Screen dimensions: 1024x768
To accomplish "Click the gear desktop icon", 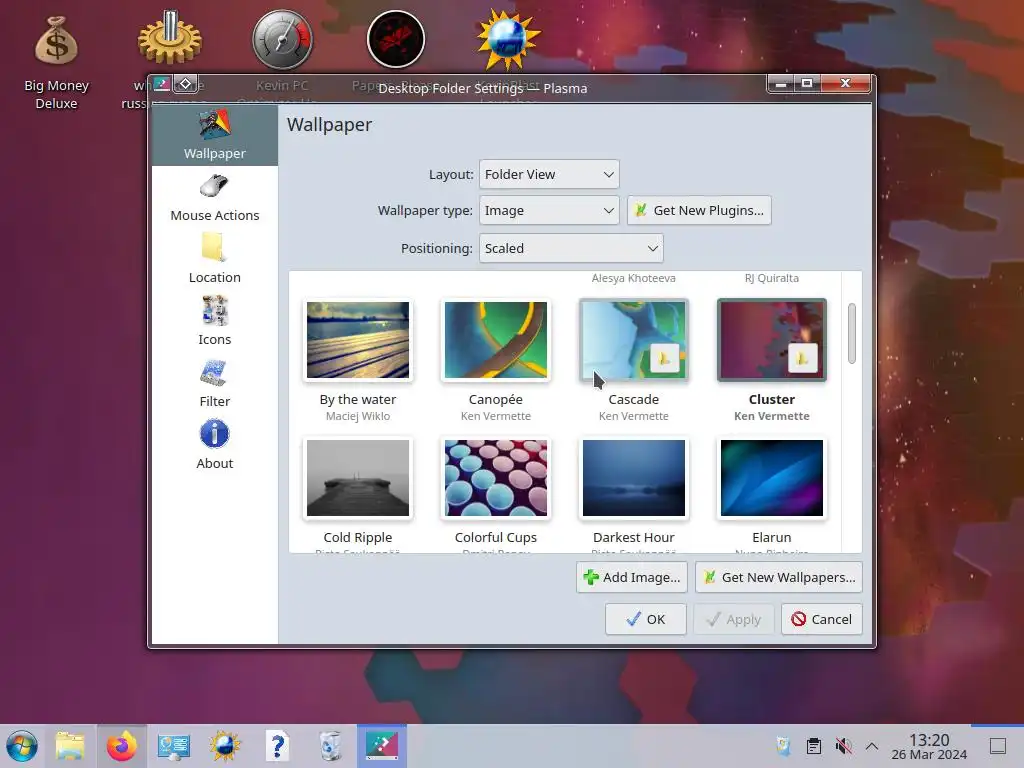I will (169, 39).
